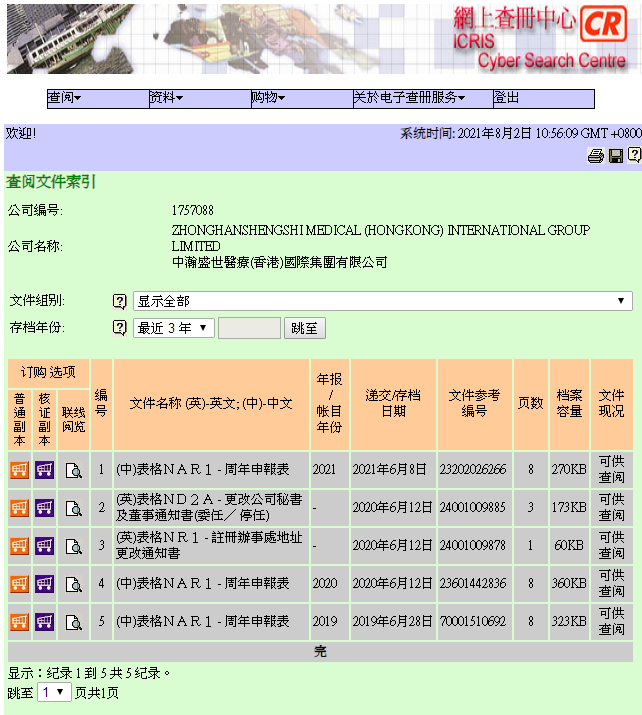Click the filing year text input field
The height and width of the screenshot is (715, 642).
coord(249,328)
